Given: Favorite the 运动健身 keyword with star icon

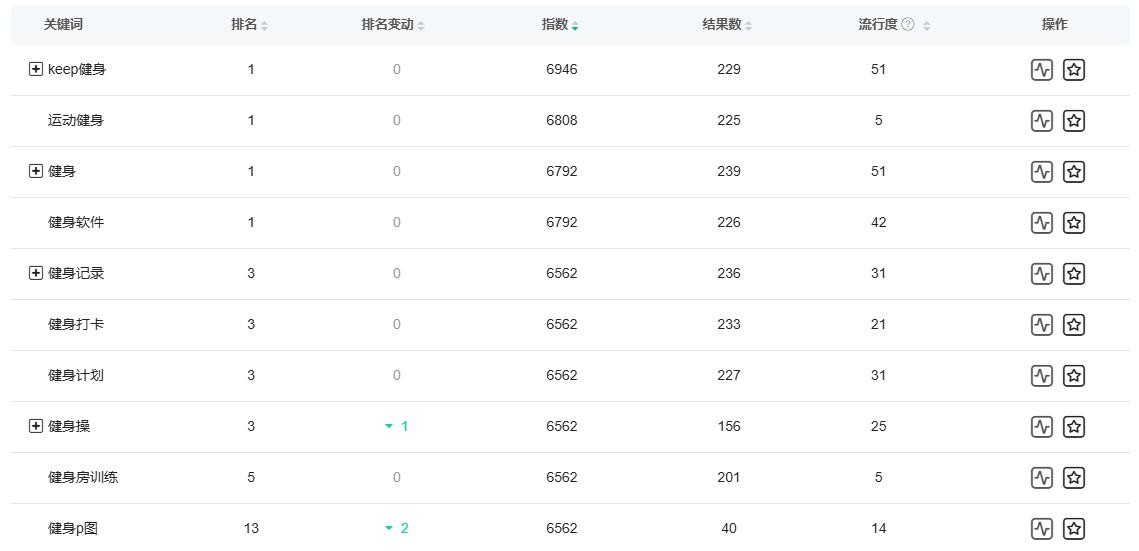Looking at the screenshot, I should 1074,121.
